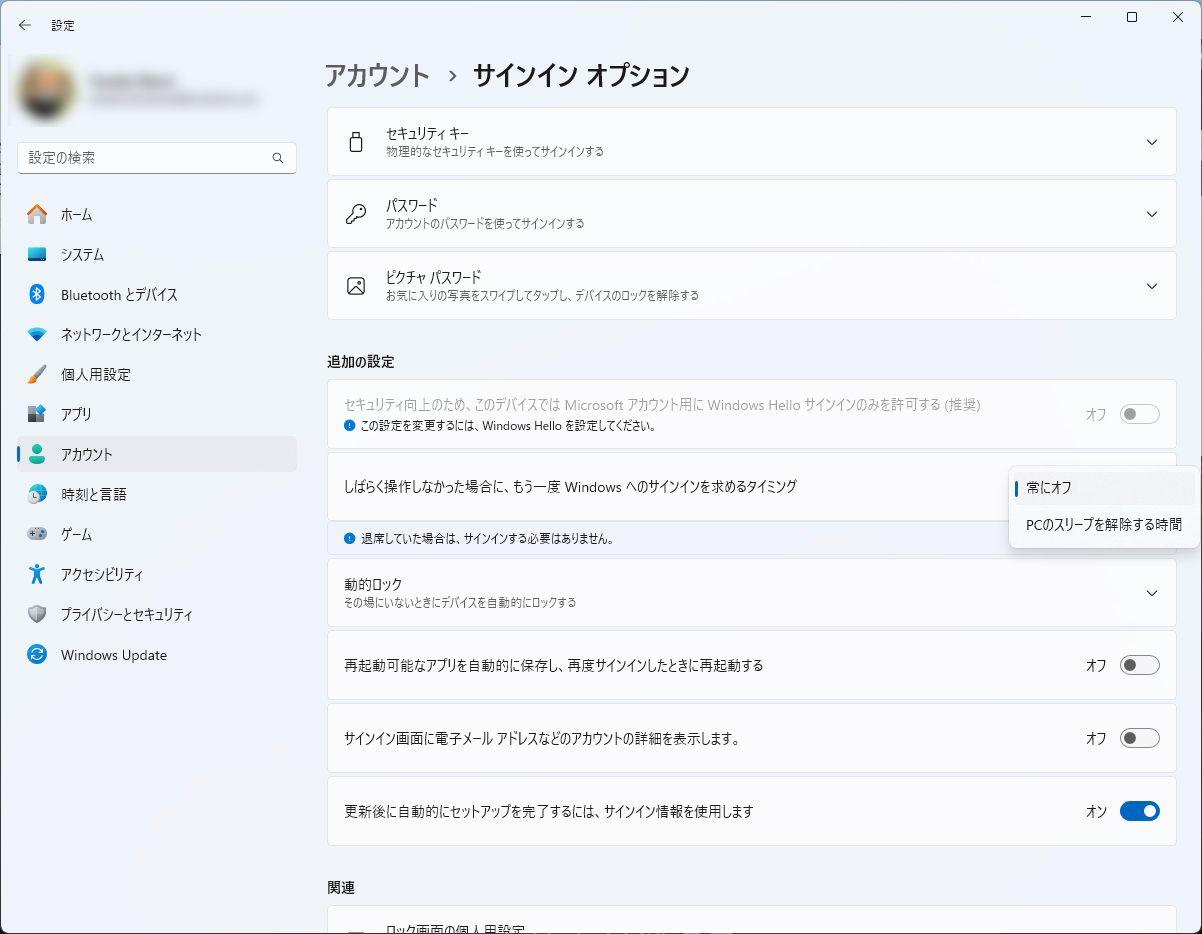Choose PCのスリープを解除する時間 option
1202x934 pixels.
point(1103,525)
